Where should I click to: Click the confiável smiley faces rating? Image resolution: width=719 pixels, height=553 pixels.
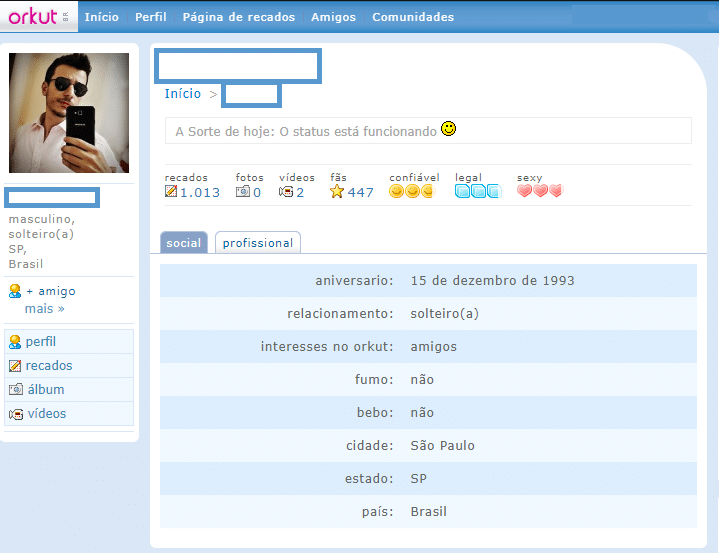click(411, 192)
